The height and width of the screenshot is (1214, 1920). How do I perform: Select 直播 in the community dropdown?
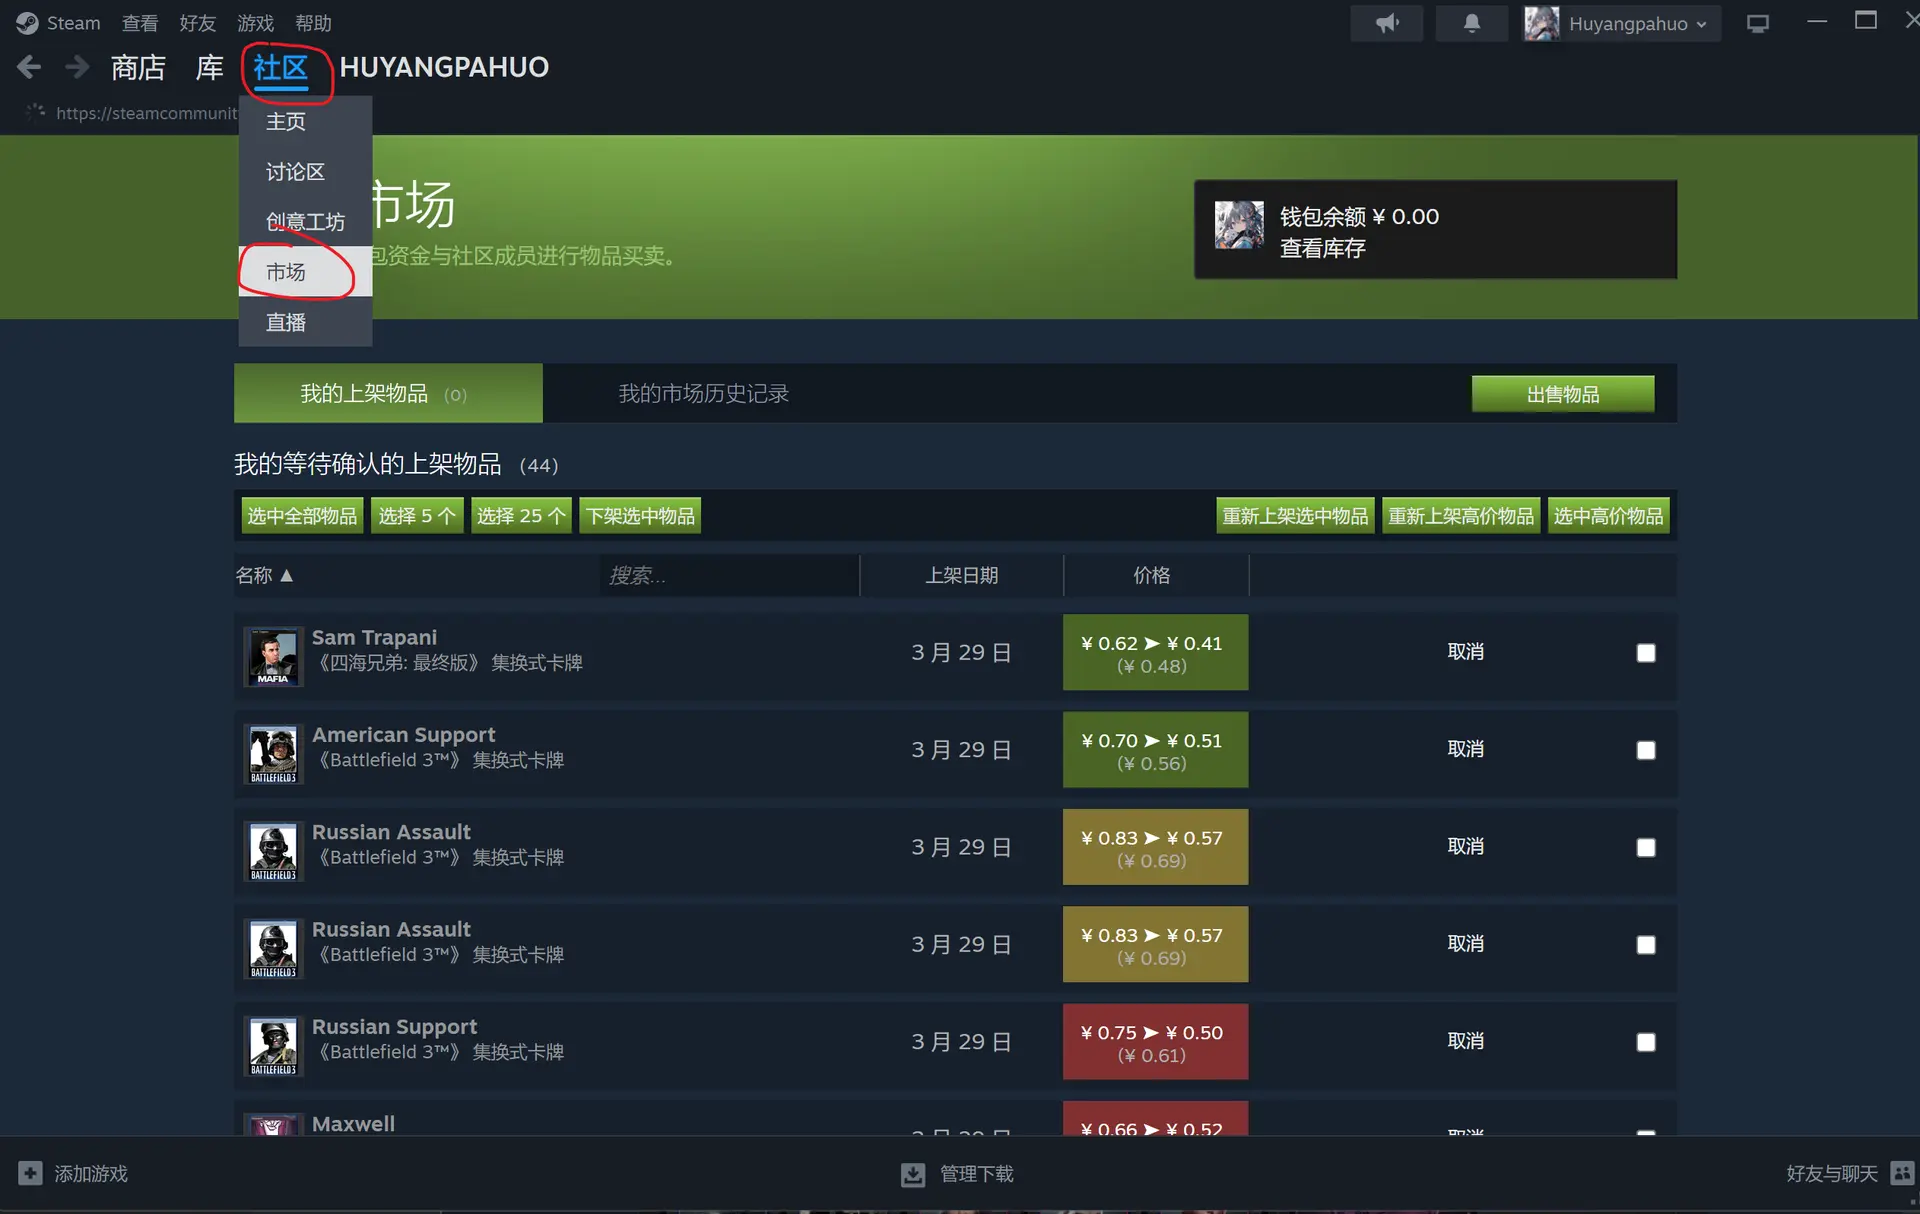click(x=305, y=322)
